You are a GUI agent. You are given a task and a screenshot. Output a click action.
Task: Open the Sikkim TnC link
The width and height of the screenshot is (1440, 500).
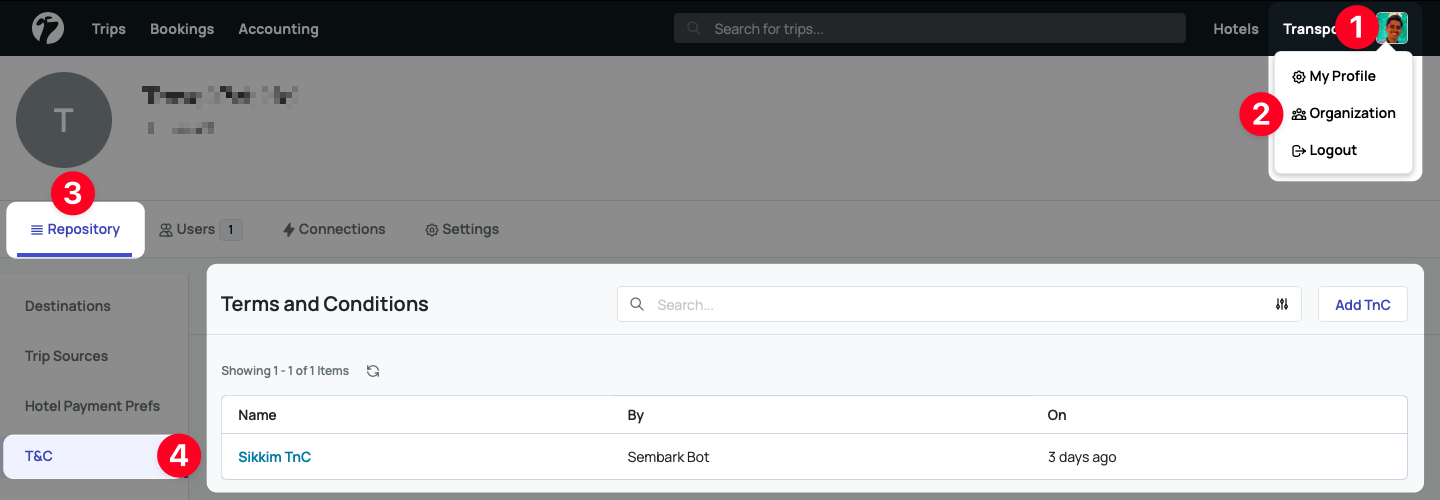[x=274, y=457]
